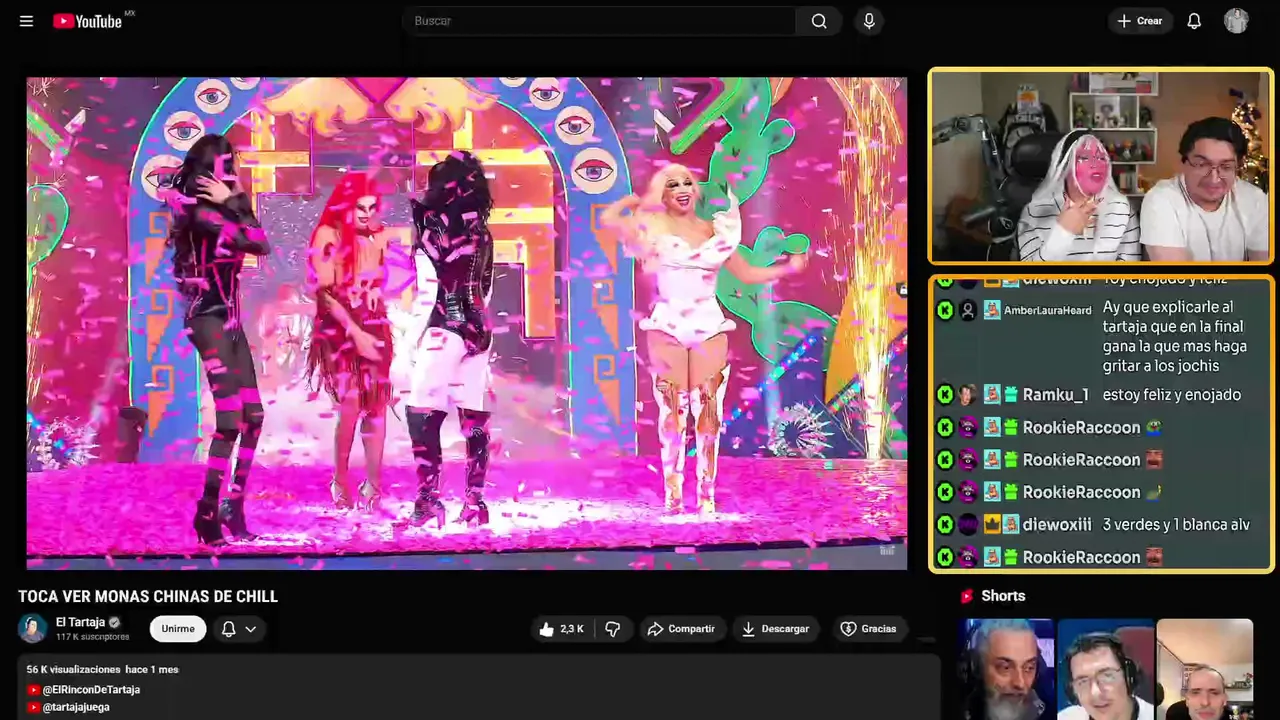
Task: Open the first Shorts thumbnail
Action: click(x=1006, y=669)
